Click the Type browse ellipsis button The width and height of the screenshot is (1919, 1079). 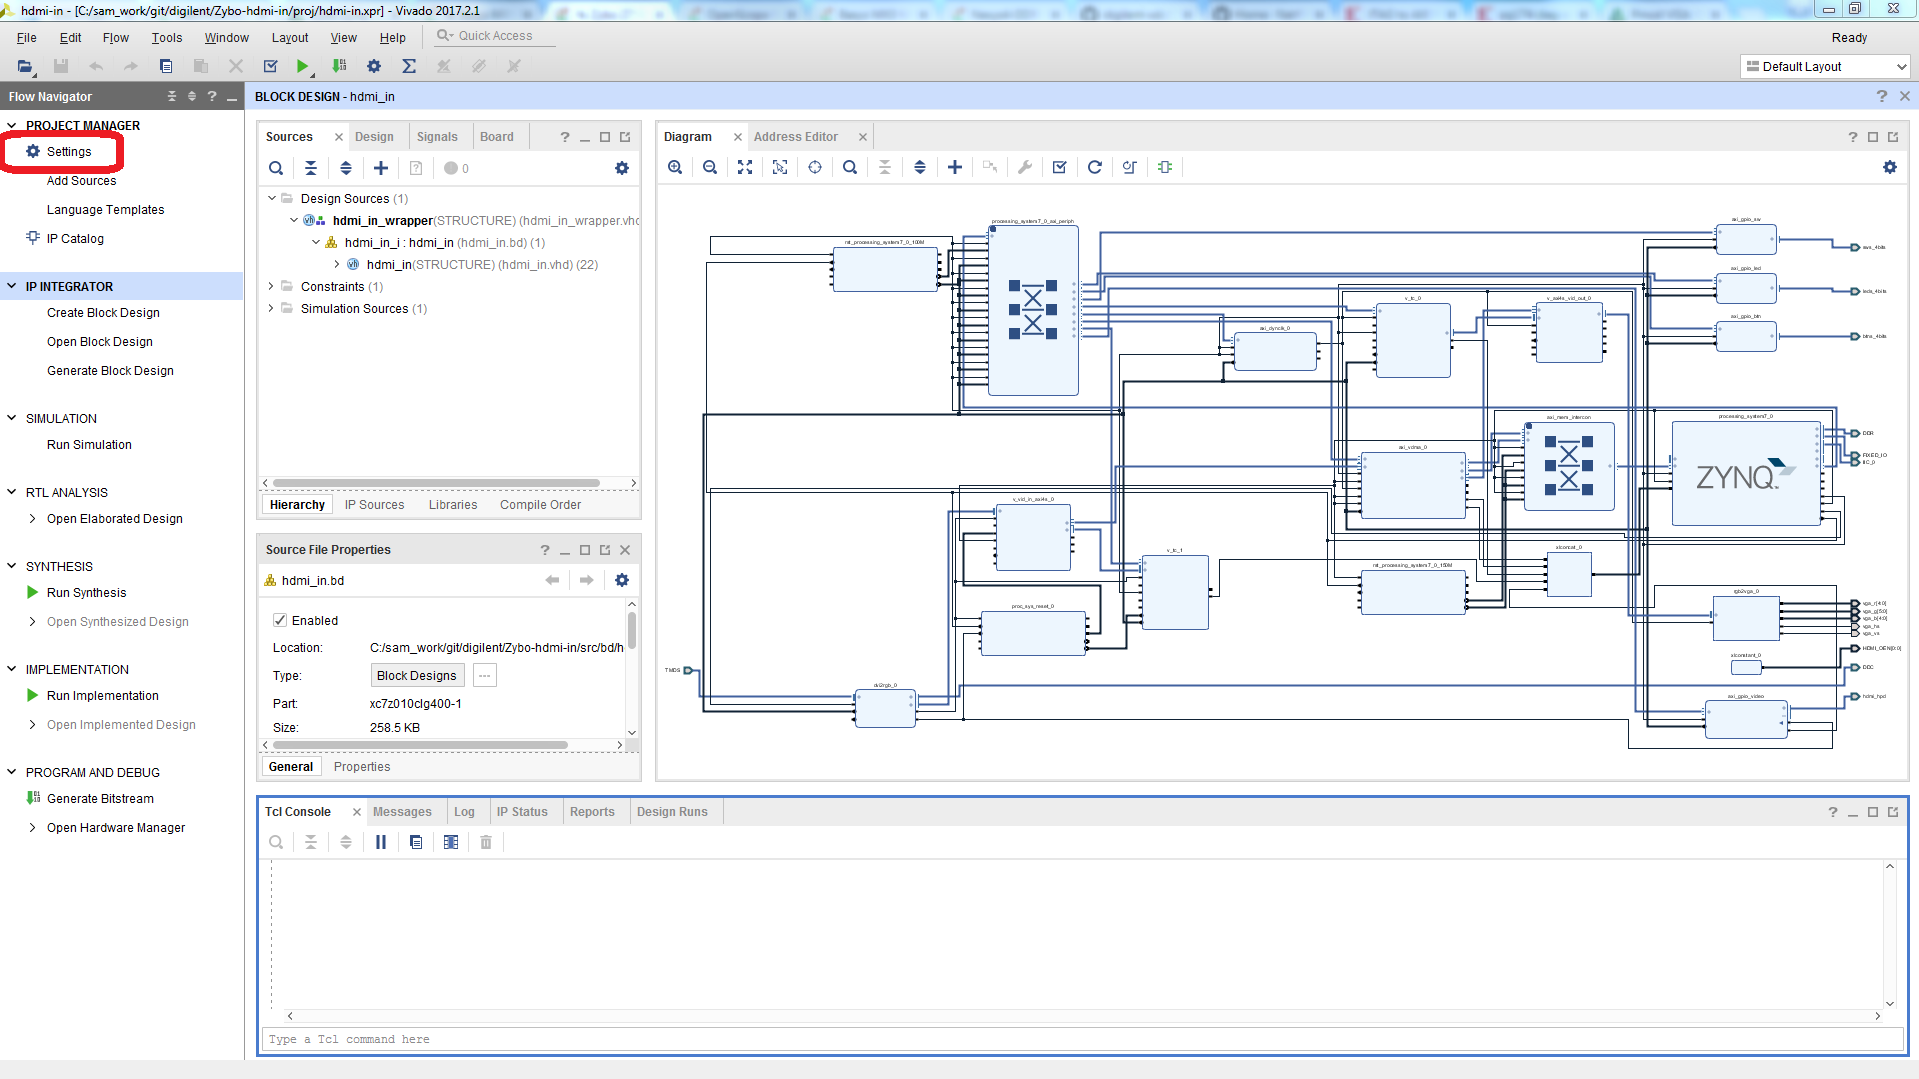484,675
